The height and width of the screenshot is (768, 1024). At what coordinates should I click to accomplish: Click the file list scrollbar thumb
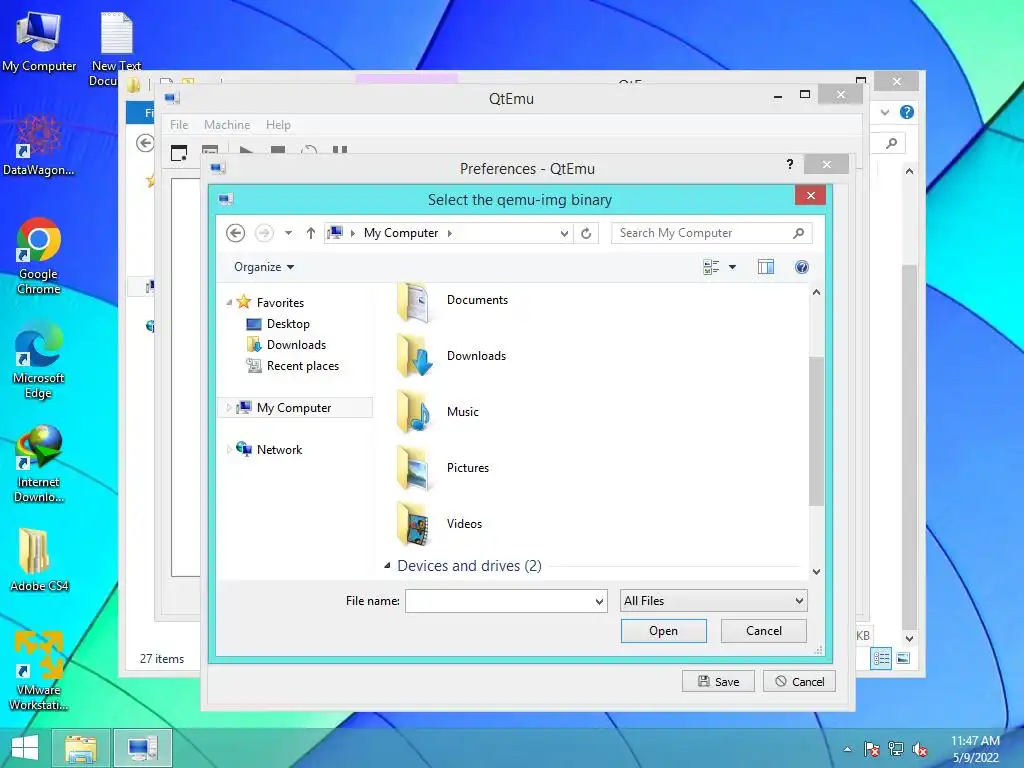pyautogui.click(x=816, y=431)
